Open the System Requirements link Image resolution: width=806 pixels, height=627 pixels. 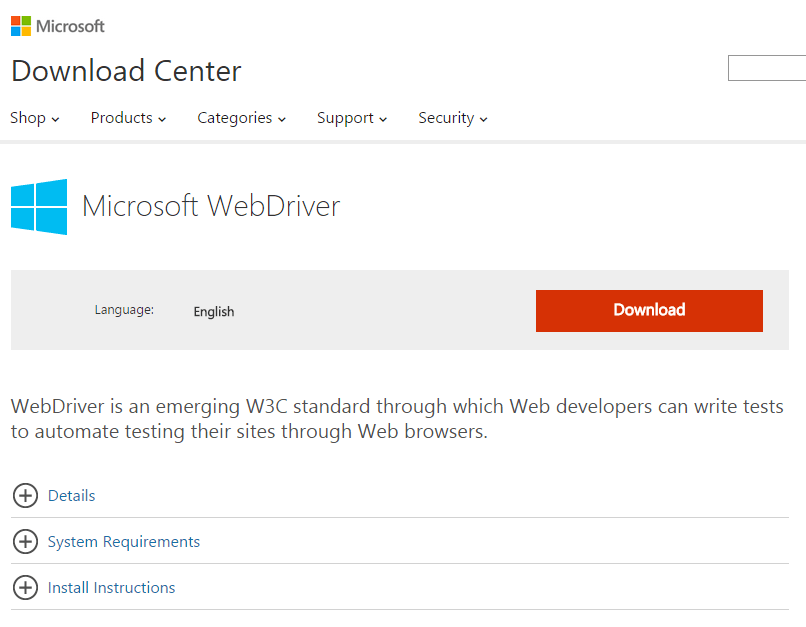pos(124,542)
